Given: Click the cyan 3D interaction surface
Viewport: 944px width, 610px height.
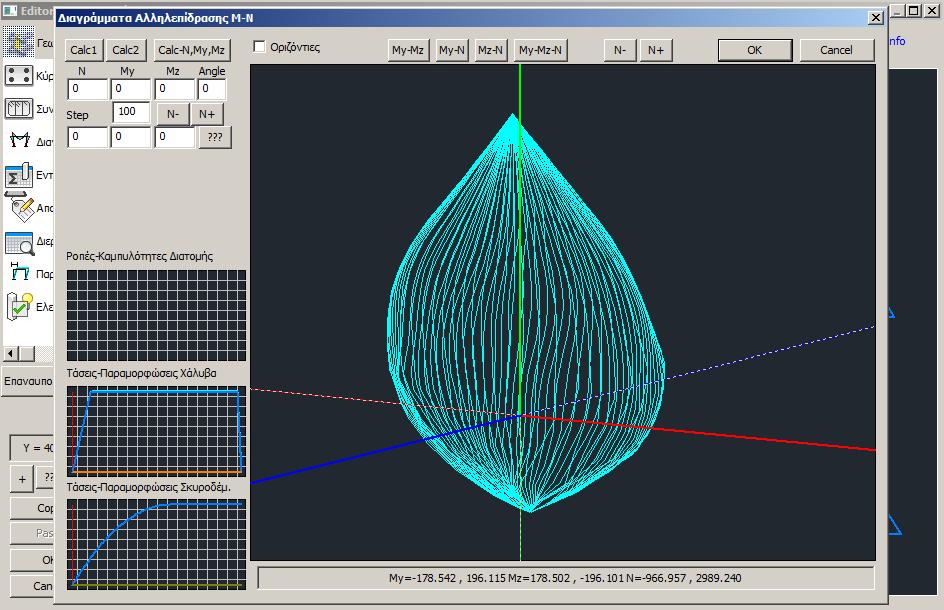Looking at the screenshot, I should (526, 313).
